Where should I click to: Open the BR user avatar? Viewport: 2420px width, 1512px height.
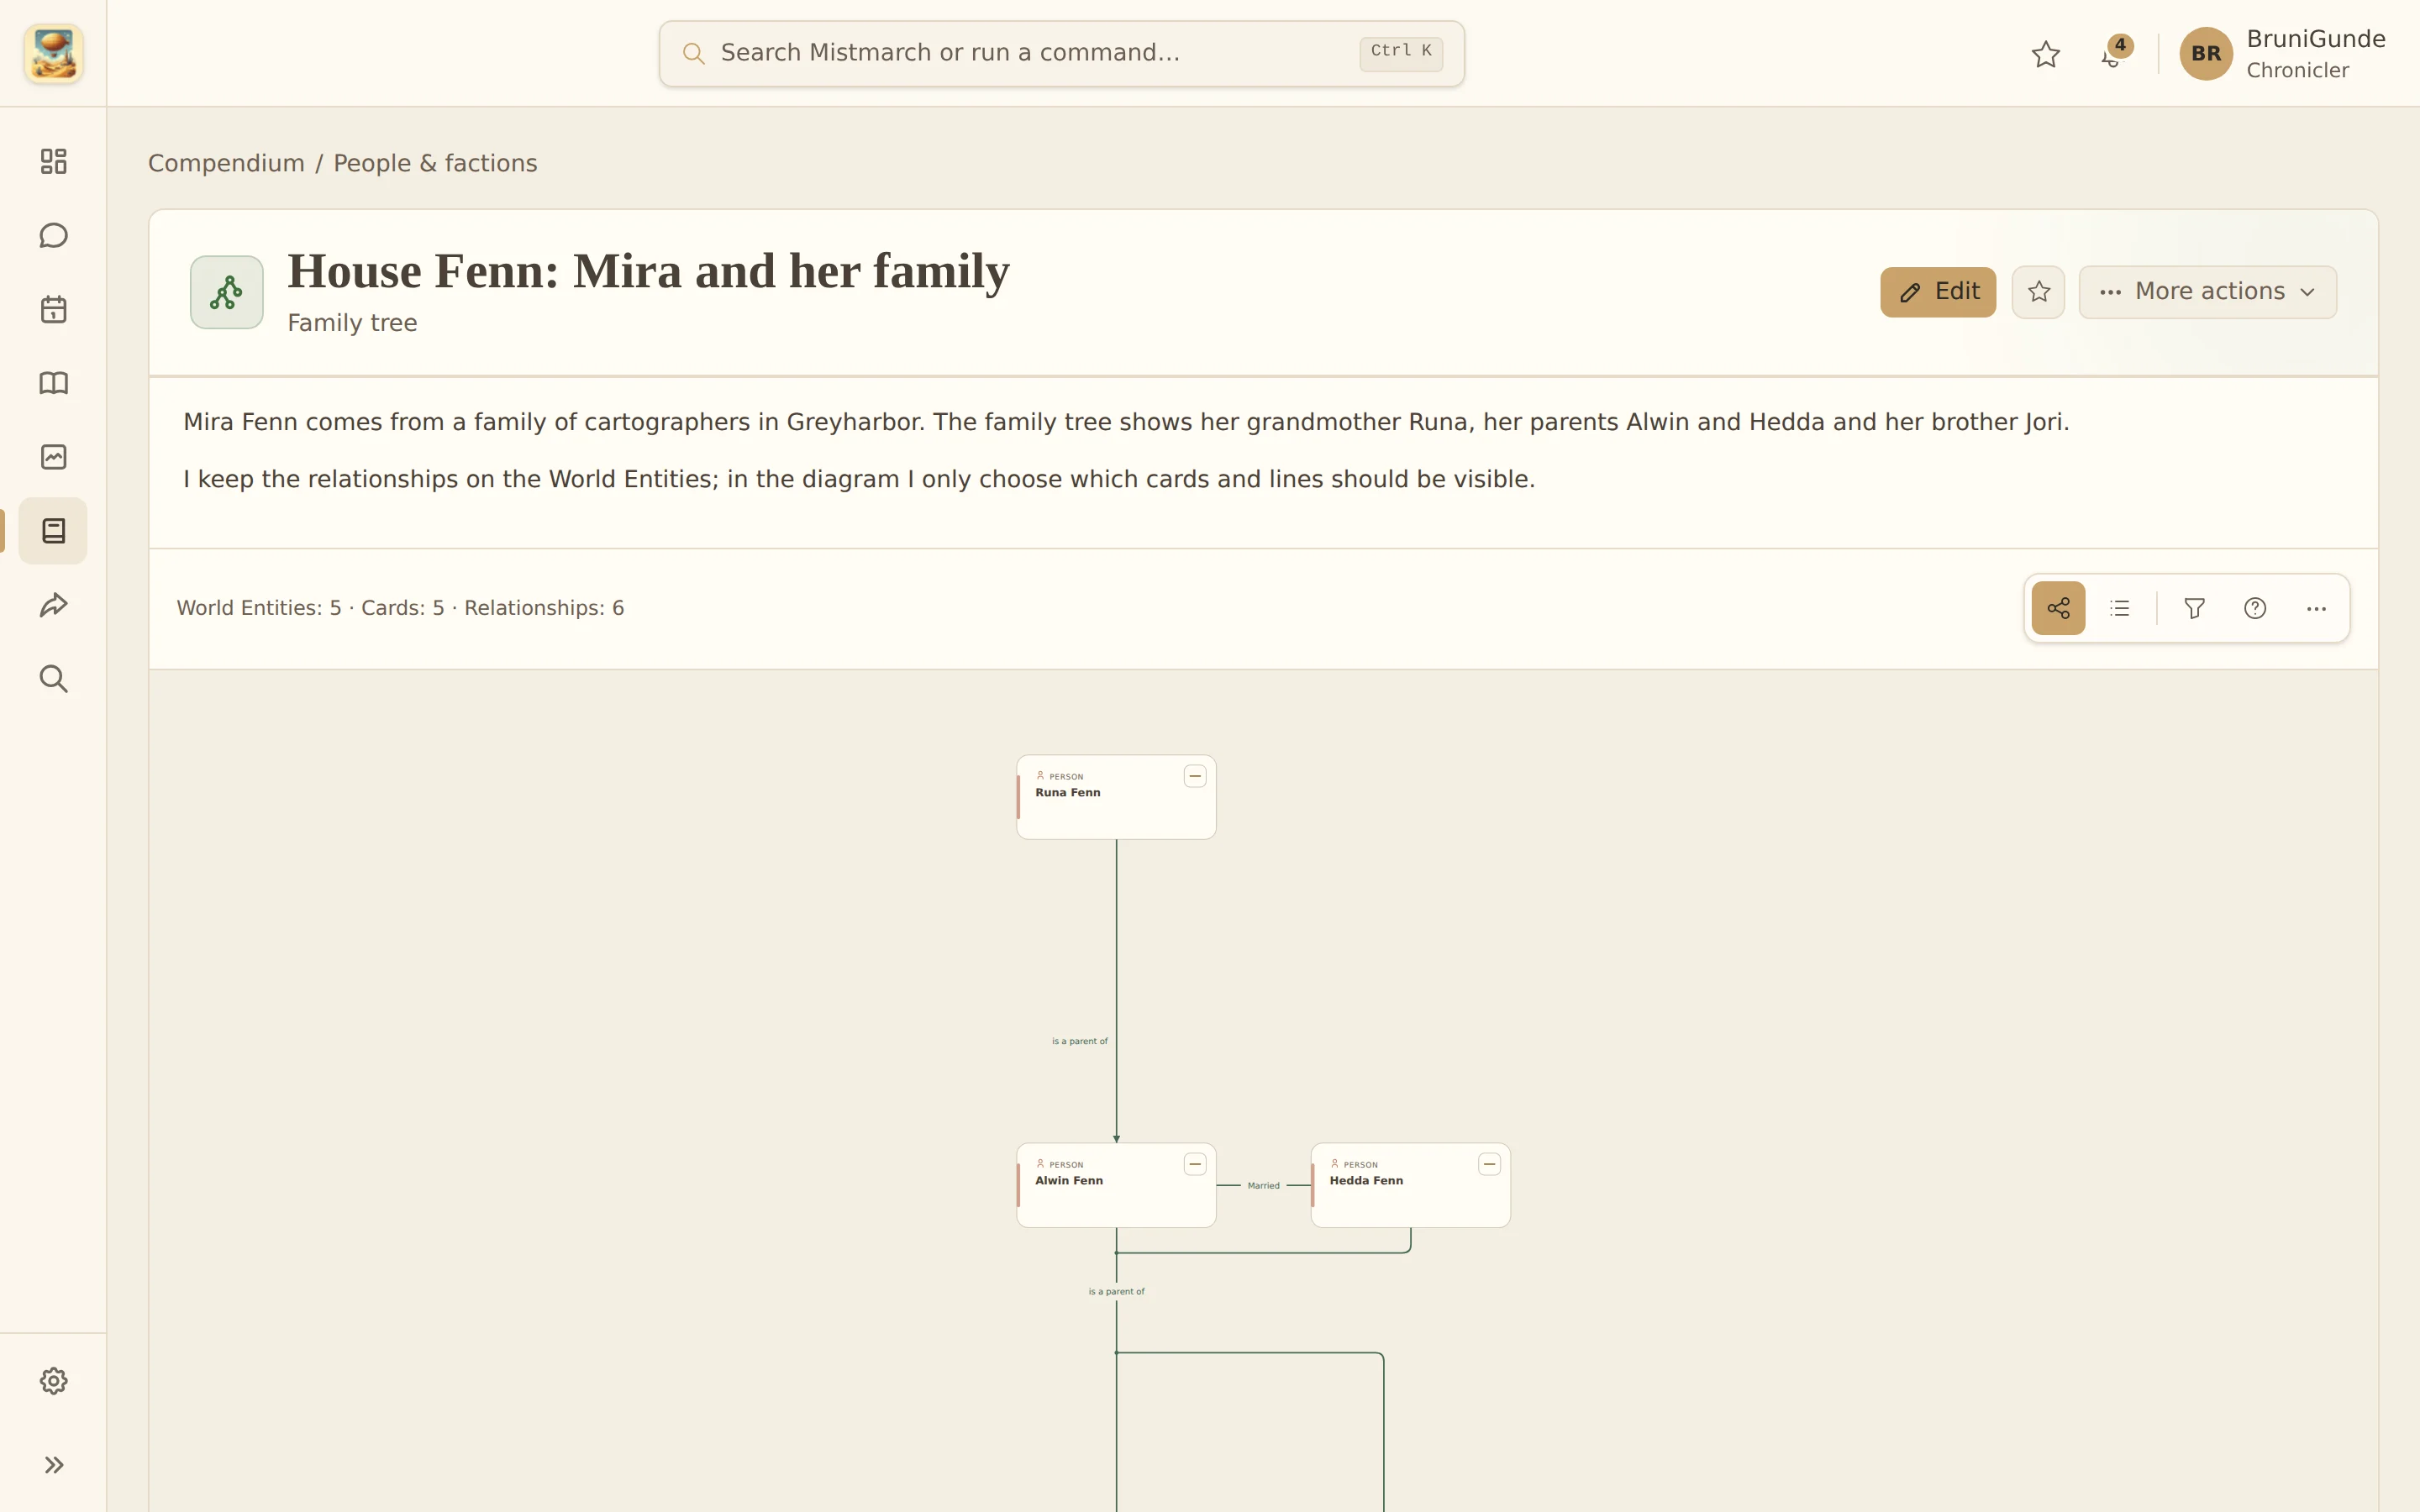coord(2206,54)
